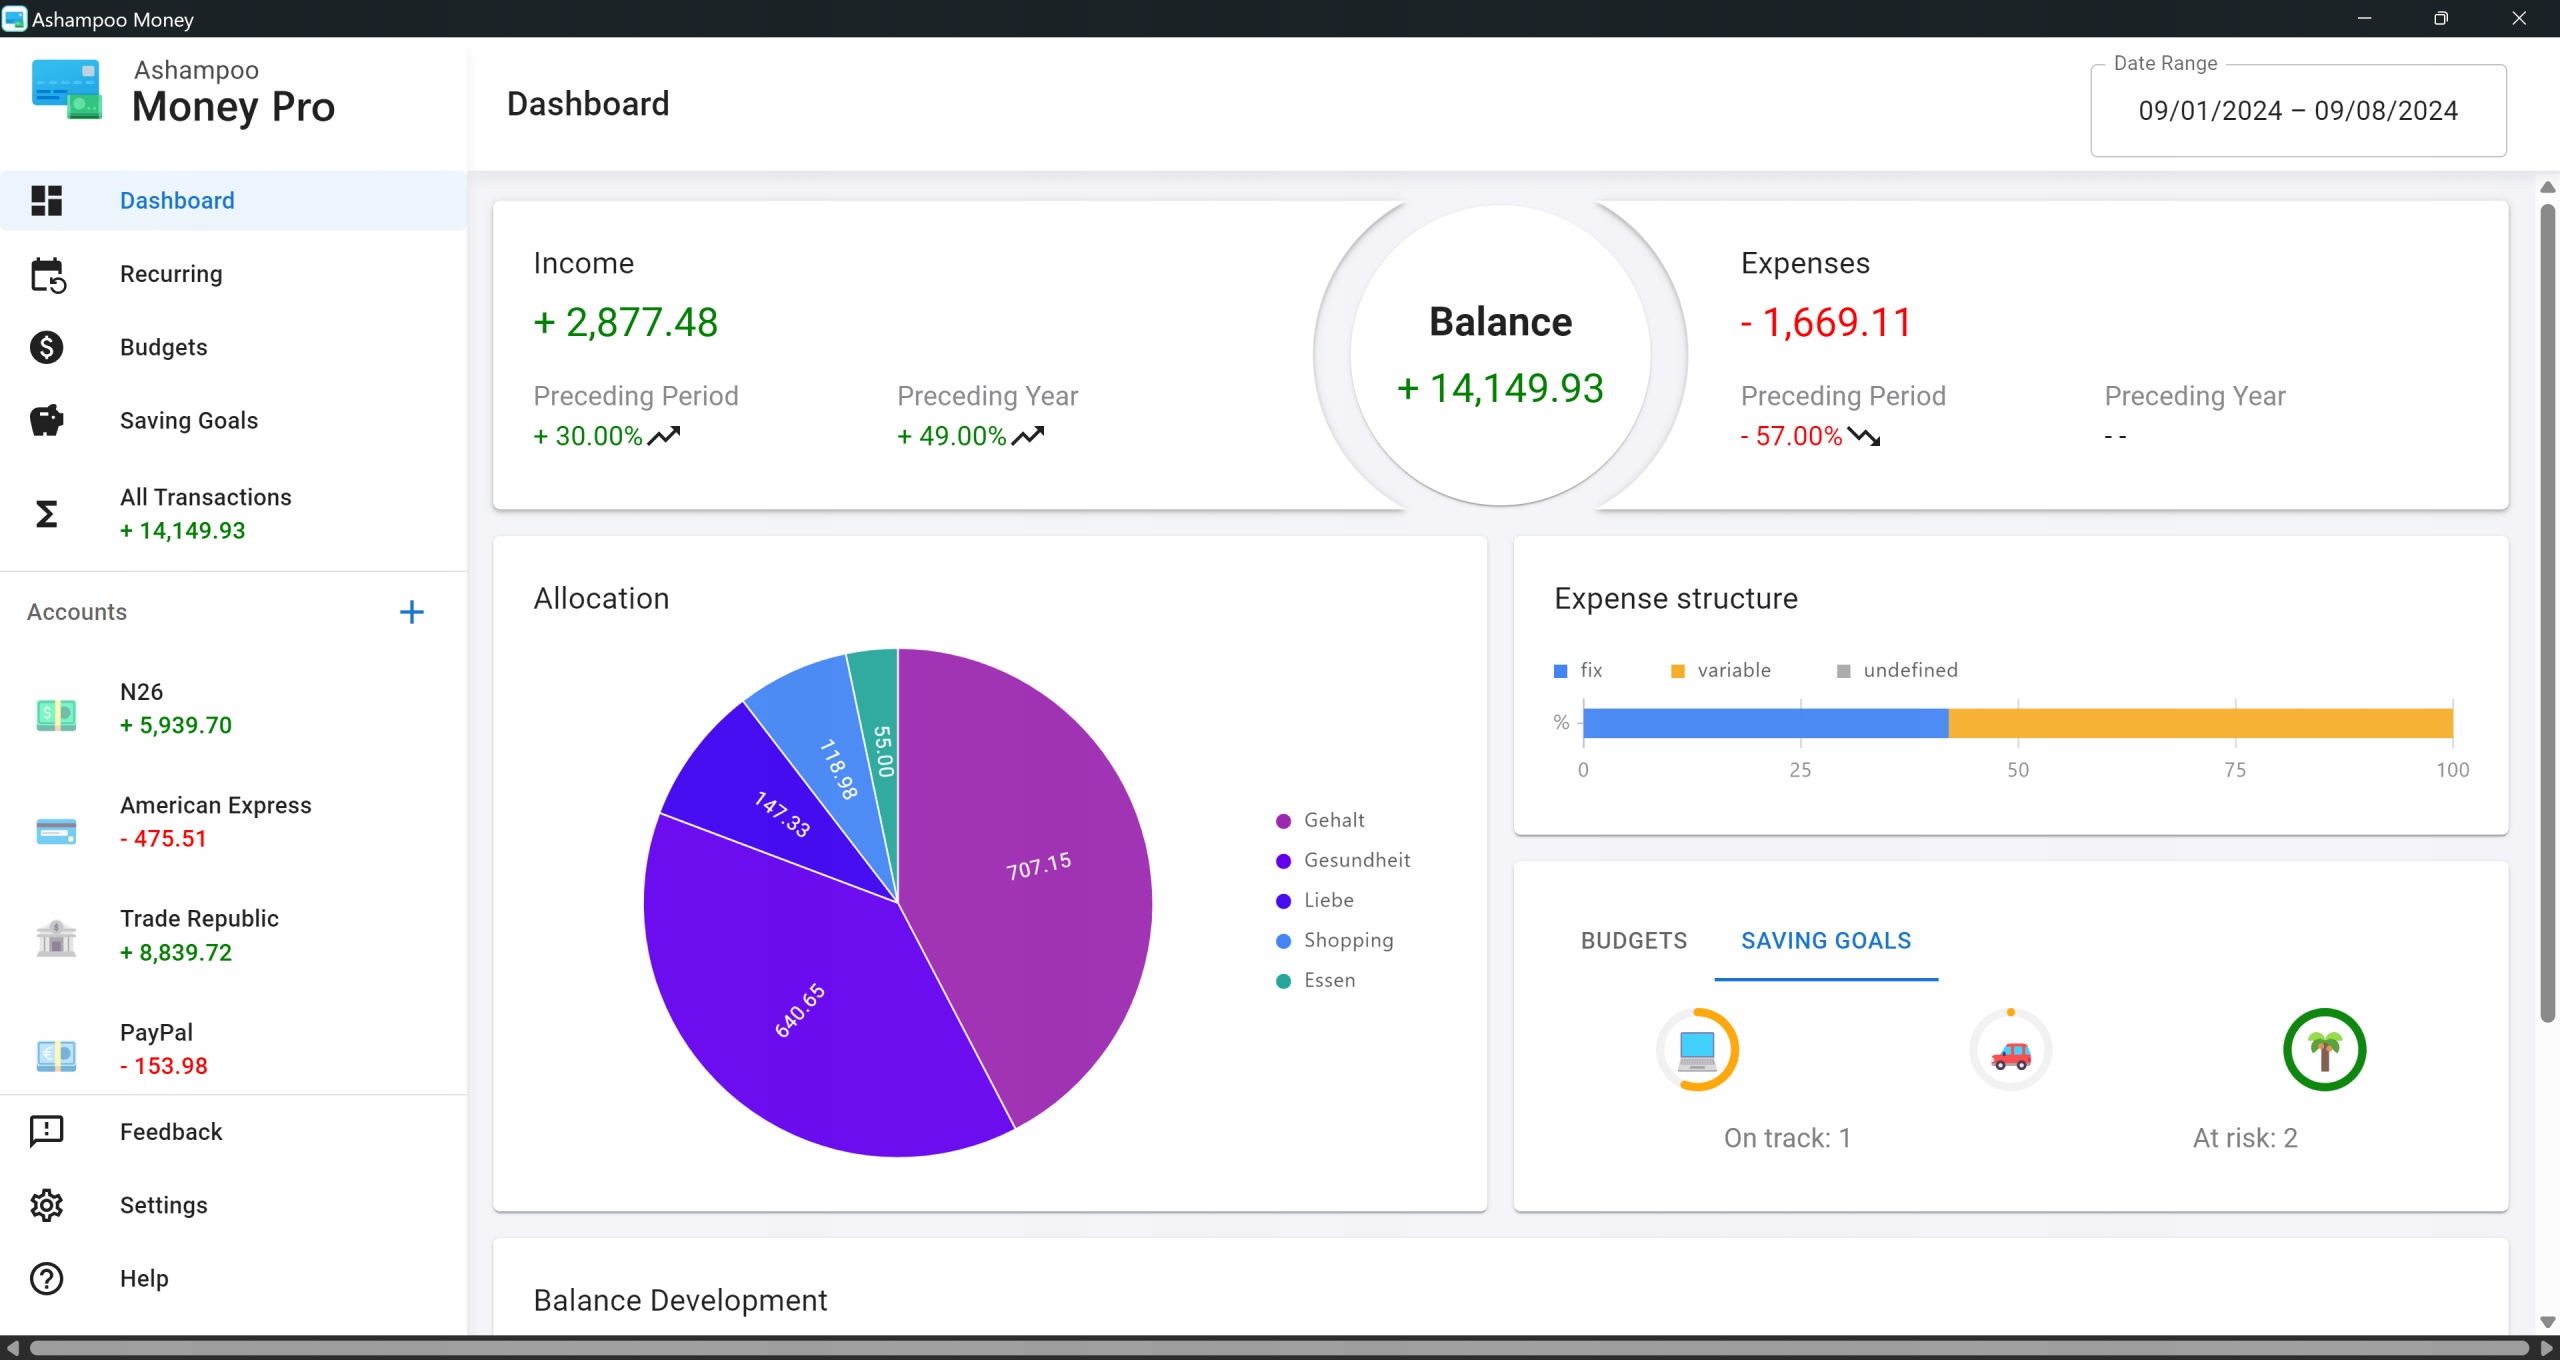
Task: Toggle the Gehalt legend entry
Action: click(1333, 820)
